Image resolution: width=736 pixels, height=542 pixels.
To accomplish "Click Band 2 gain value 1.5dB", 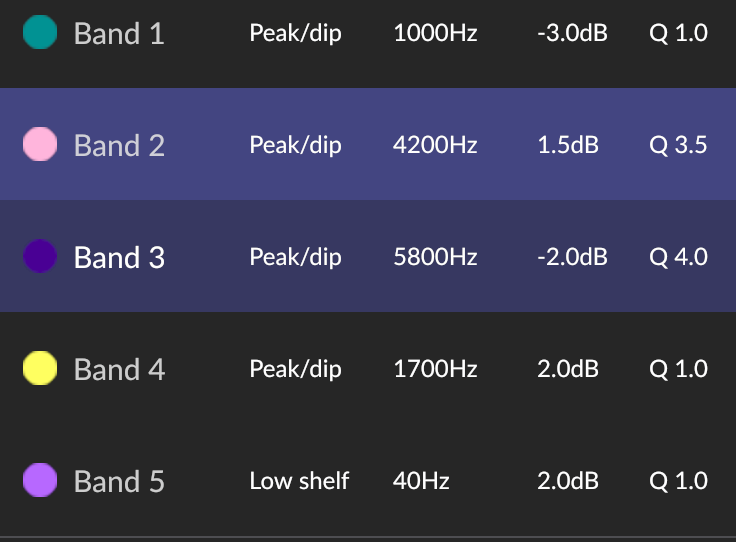I will pos(568,145).
